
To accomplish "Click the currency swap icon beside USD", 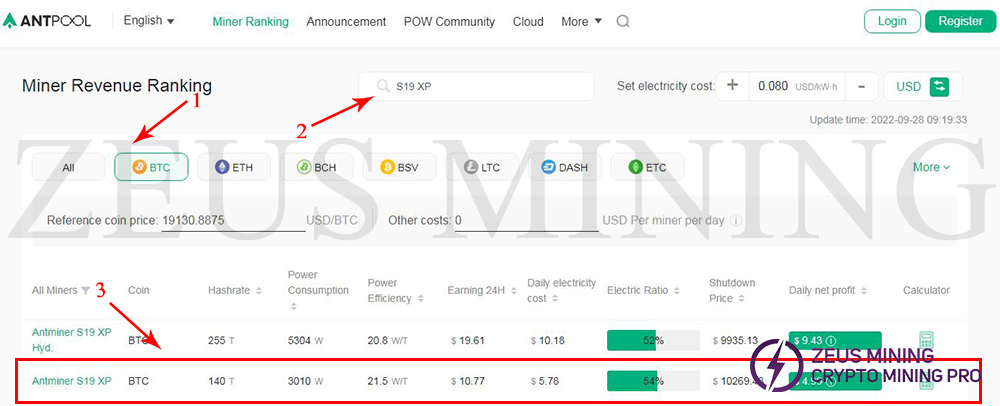I will point(939,86).
